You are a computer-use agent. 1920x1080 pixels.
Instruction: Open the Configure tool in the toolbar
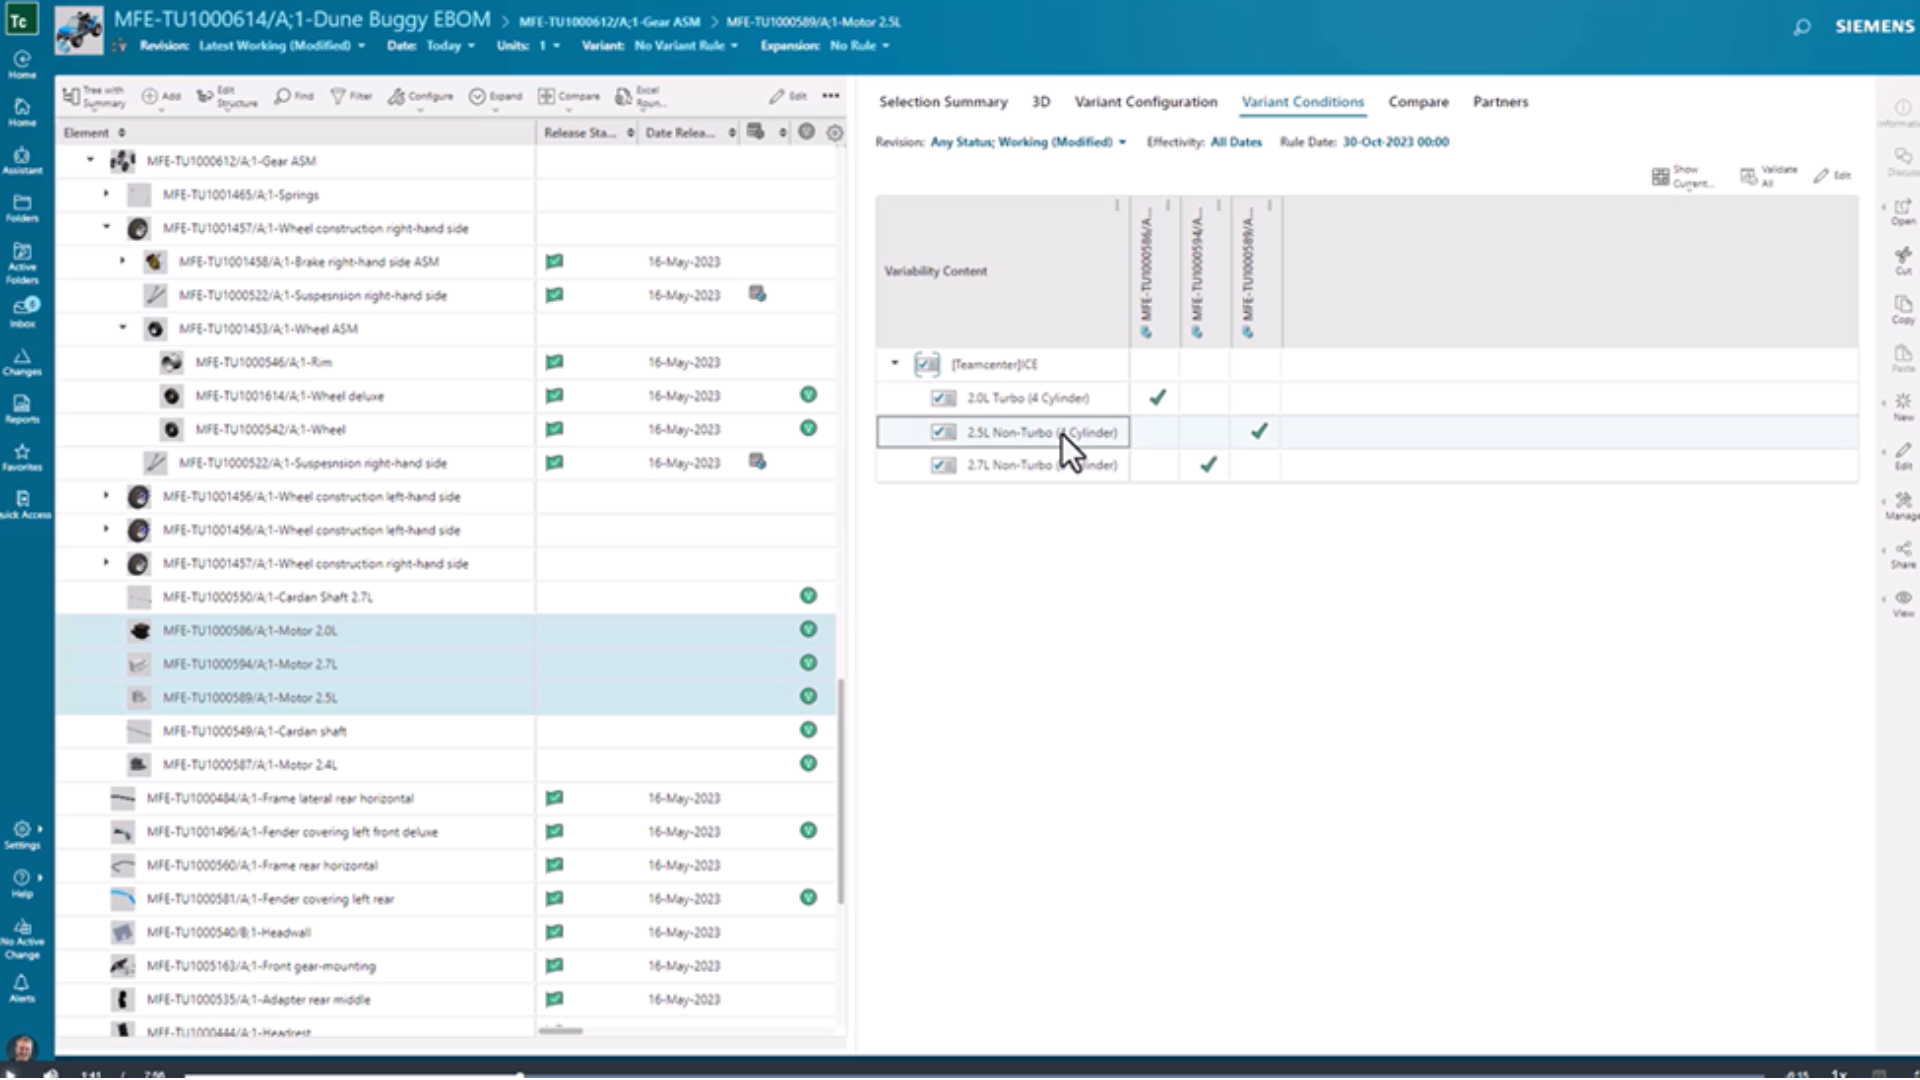click(421, 96)
